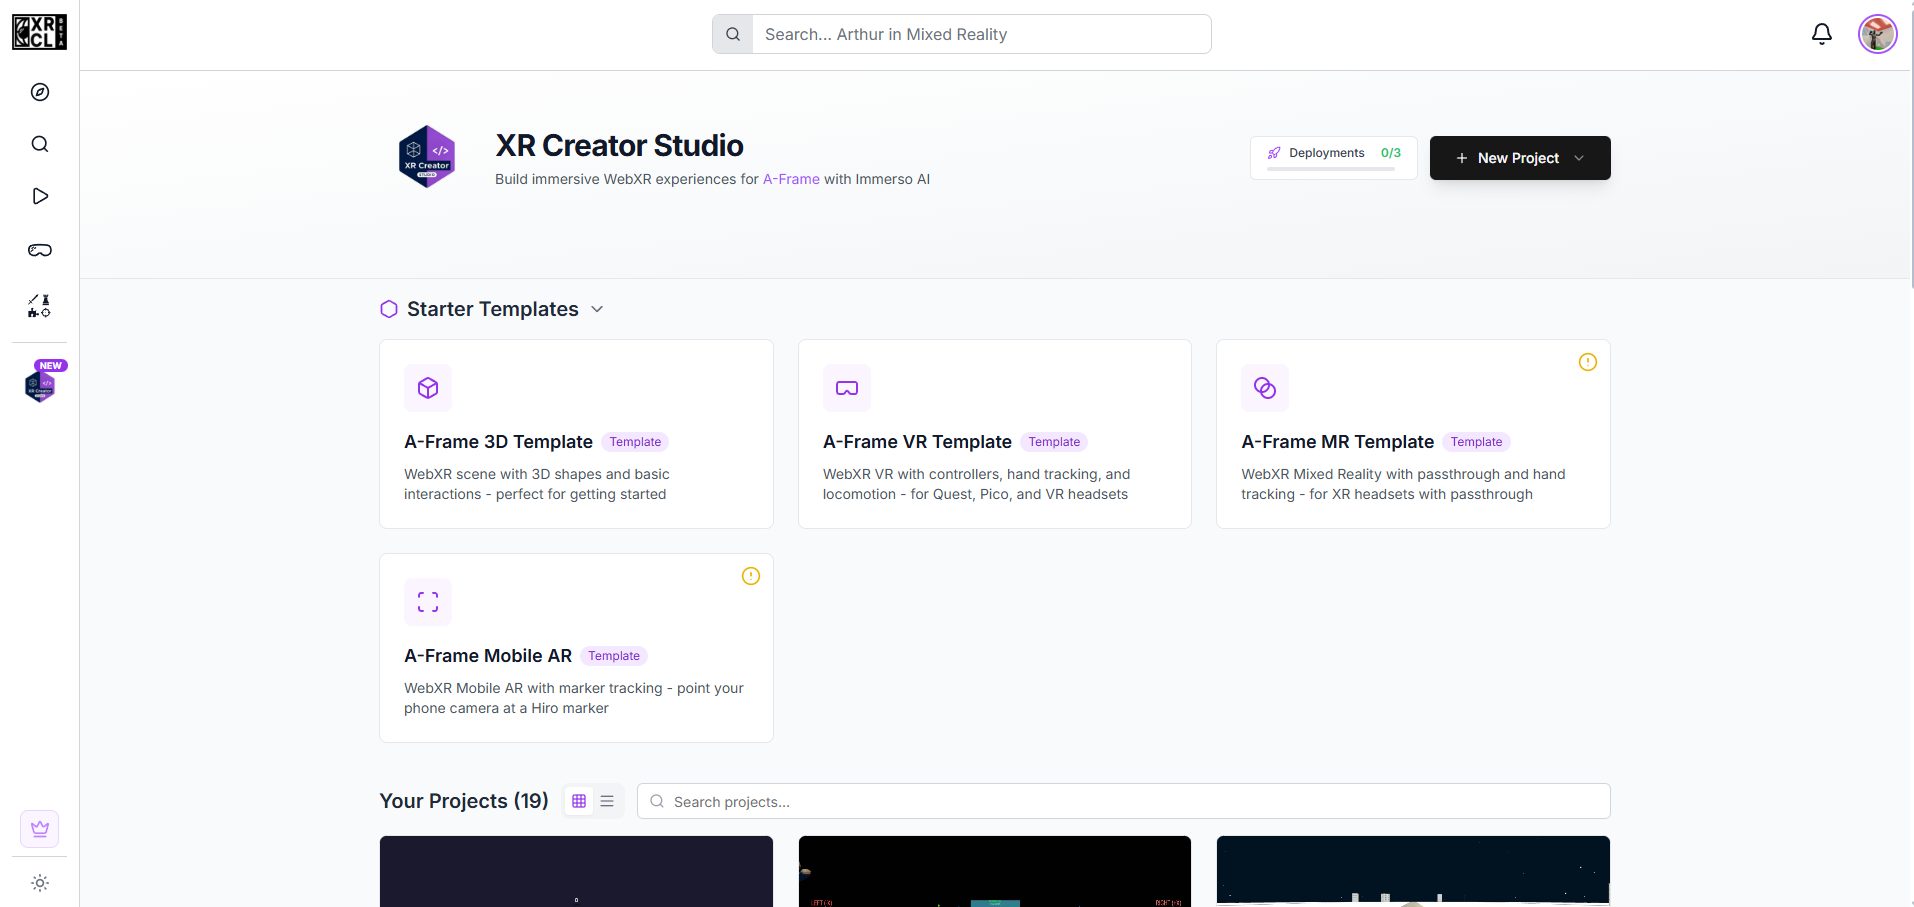Click the 3D Template description text
Image resolution: width=1914 pixels, height=907 pixels.
click(537, 484)
